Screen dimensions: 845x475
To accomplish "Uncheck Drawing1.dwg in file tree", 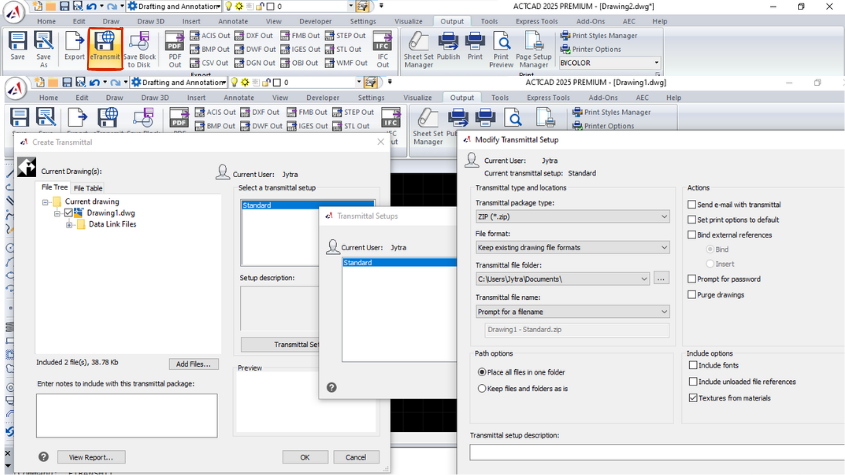I will point(68,213).
